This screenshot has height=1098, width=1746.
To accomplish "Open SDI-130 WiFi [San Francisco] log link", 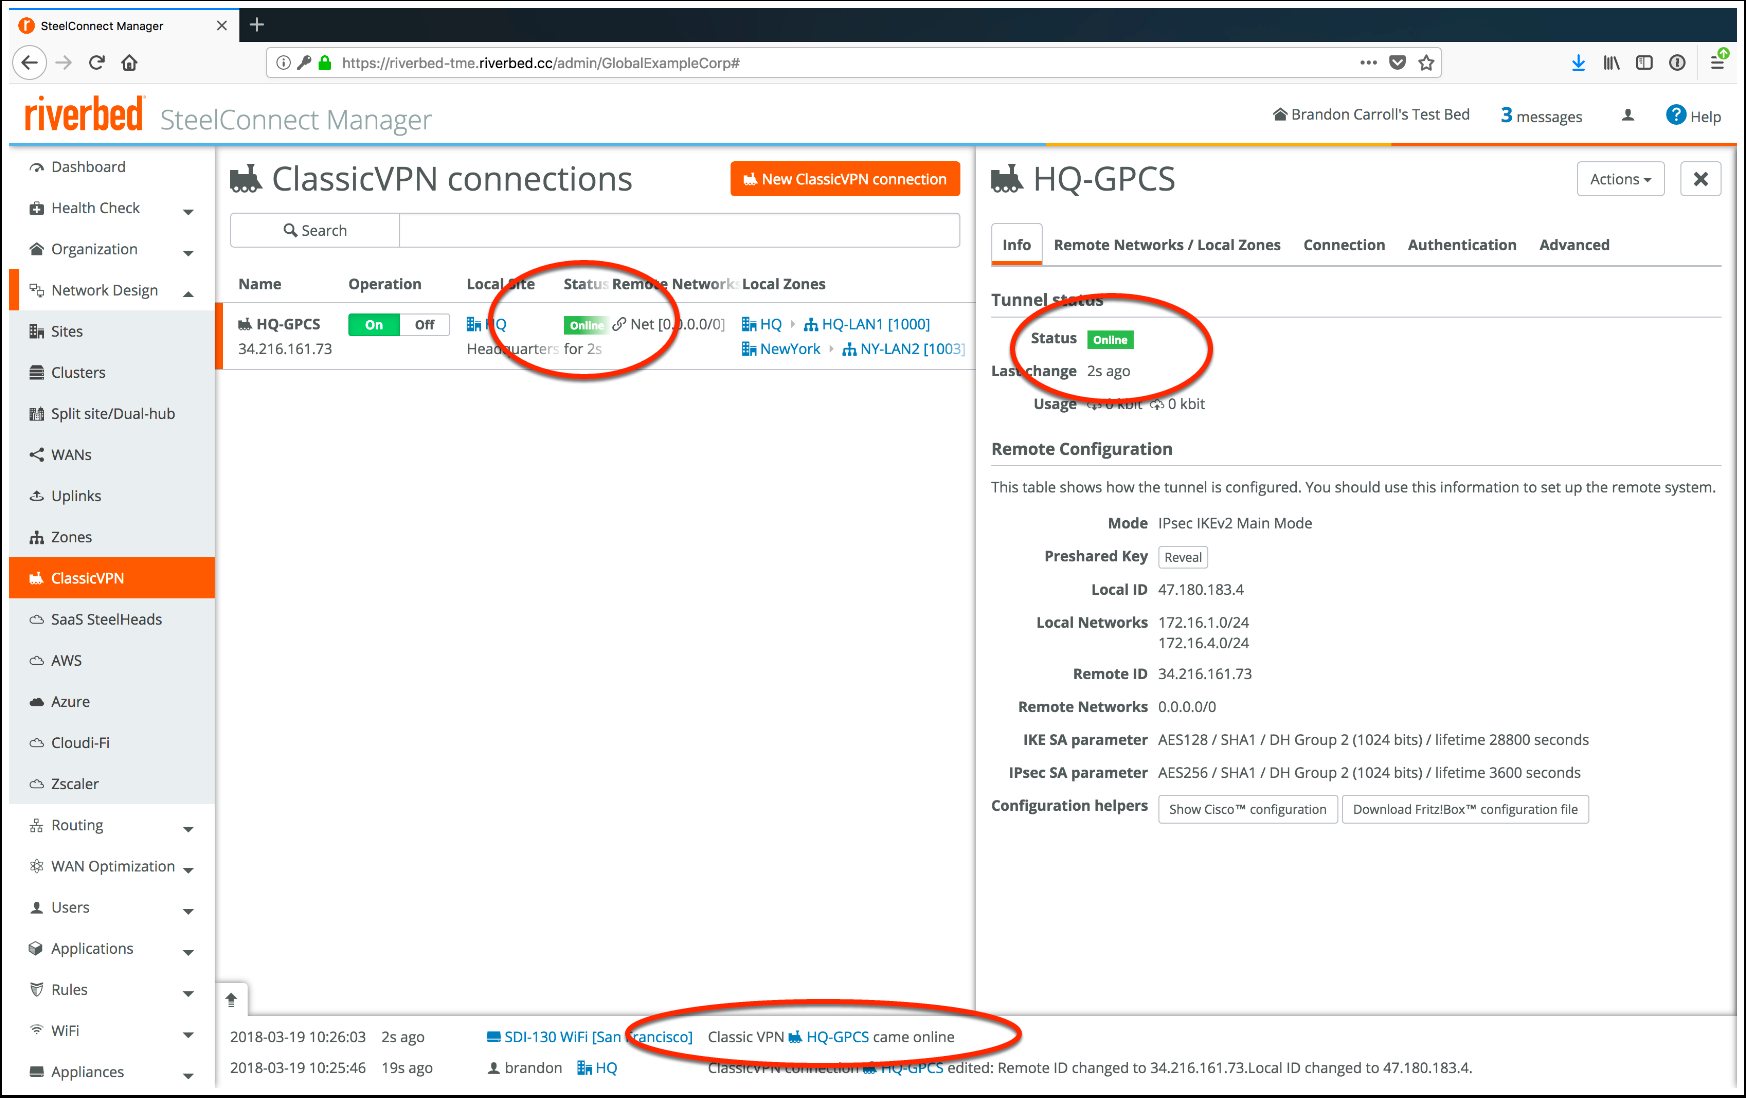I will pos(590,1037).
